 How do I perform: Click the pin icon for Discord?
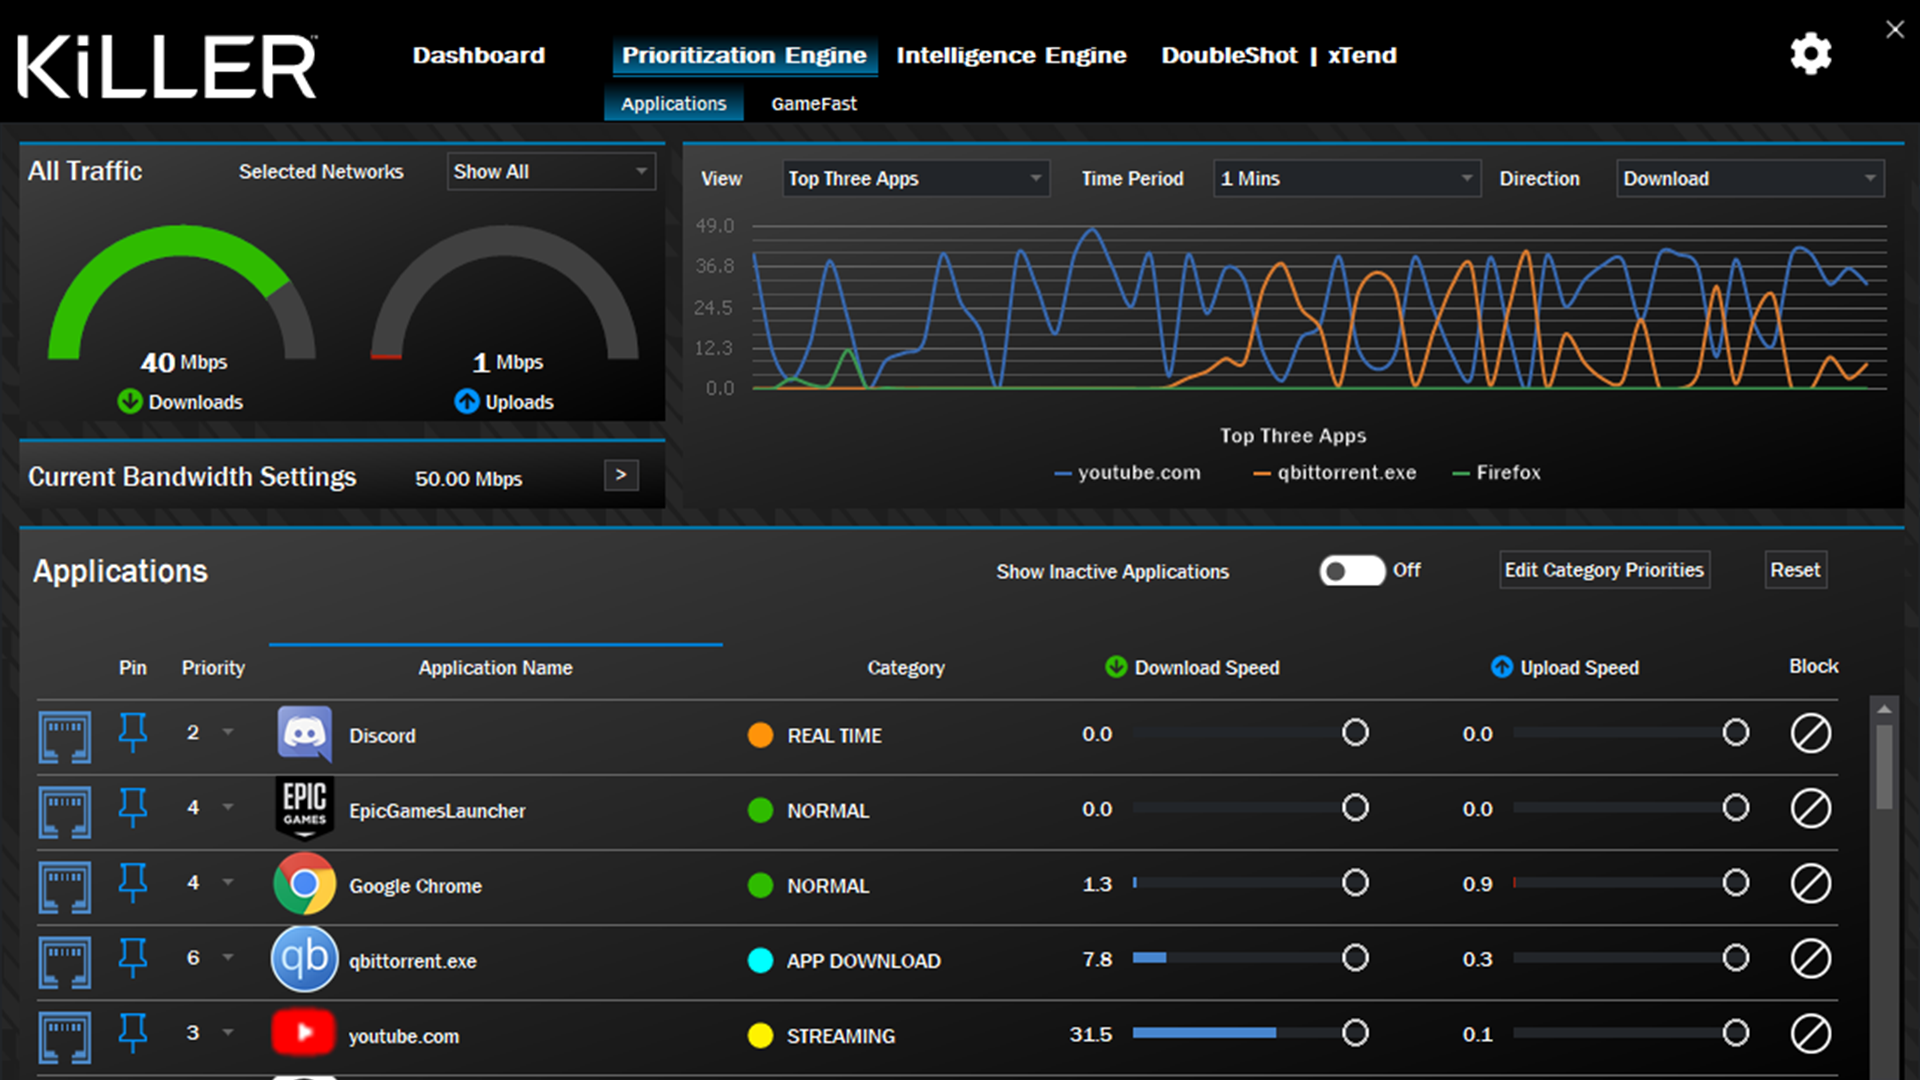[131, 735]
